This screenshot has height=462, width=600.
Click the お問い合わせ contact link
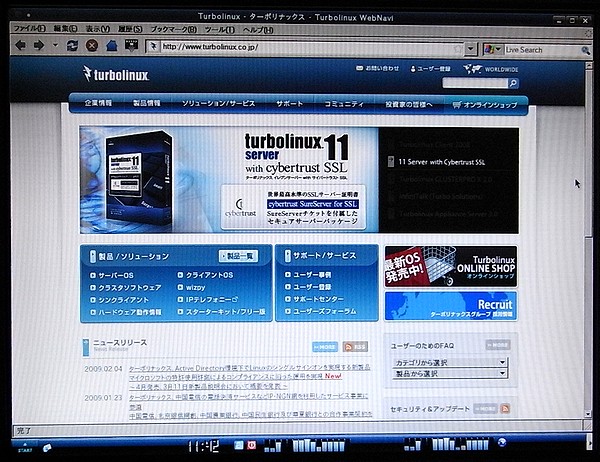coord(378,68)
